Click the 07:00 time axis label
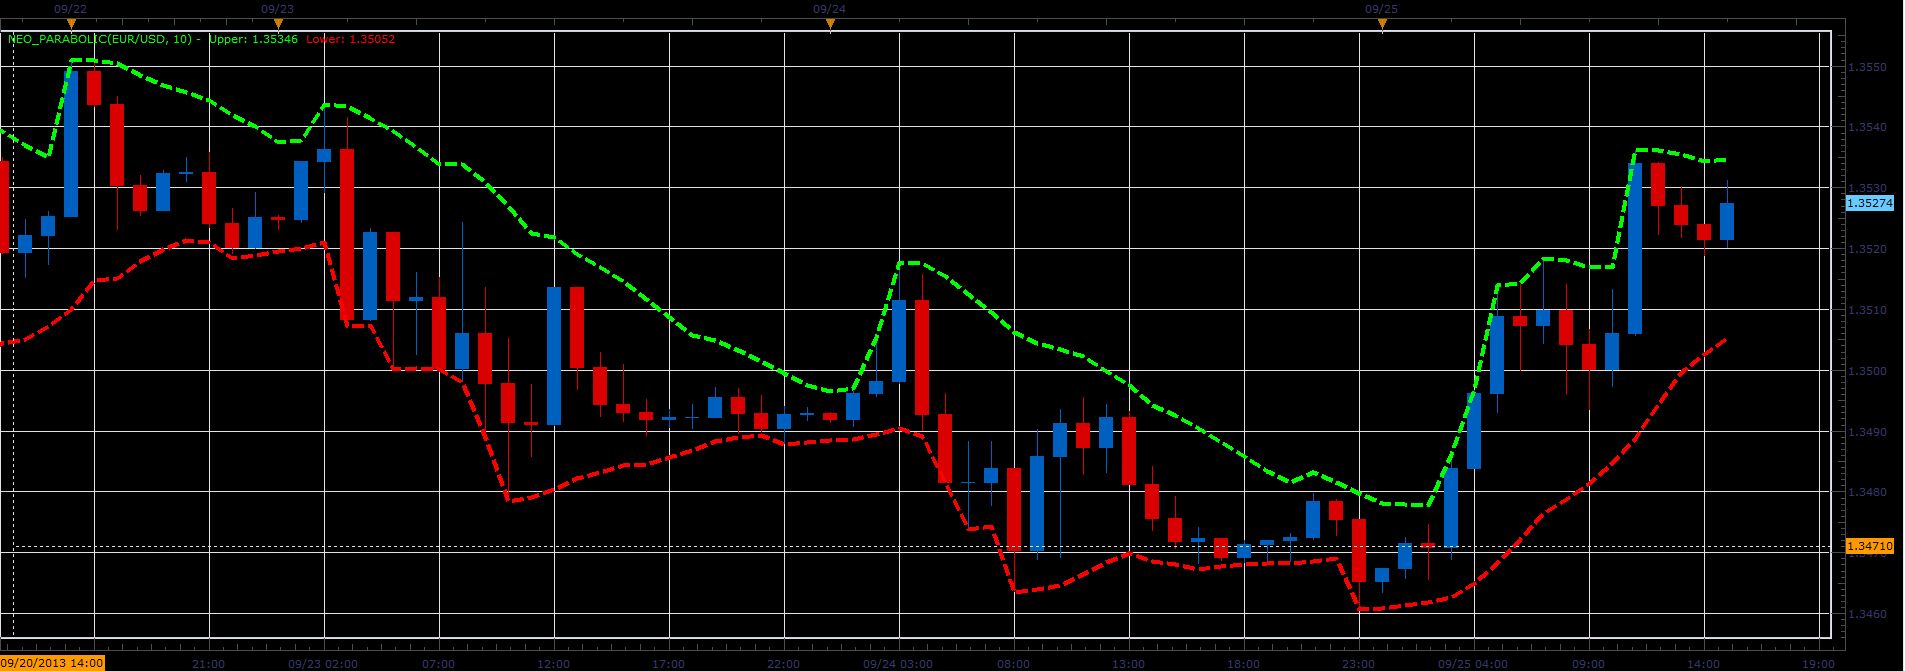The image size is (1905, 671). coord(438,664)
